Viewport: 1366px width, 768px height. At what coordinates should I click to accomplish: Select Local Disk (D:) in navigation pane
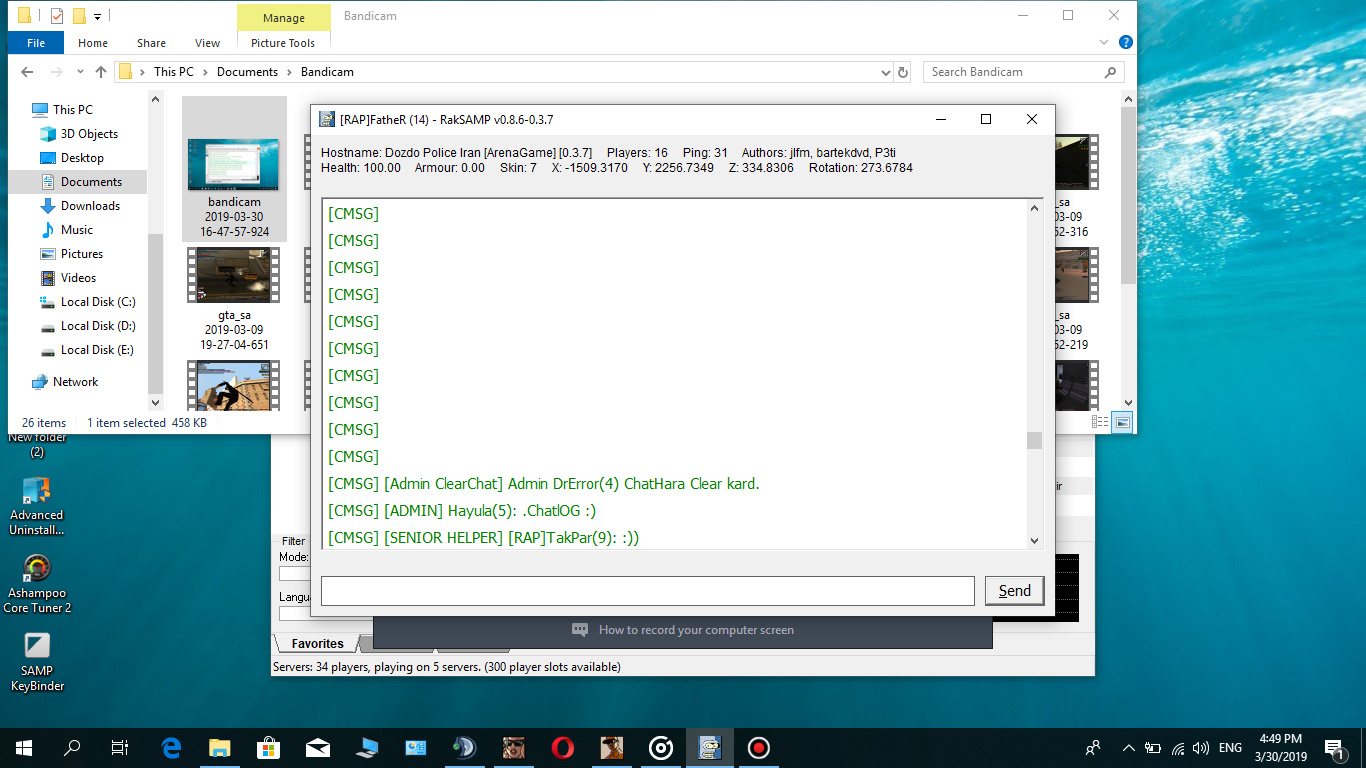(x=98, y=326)
